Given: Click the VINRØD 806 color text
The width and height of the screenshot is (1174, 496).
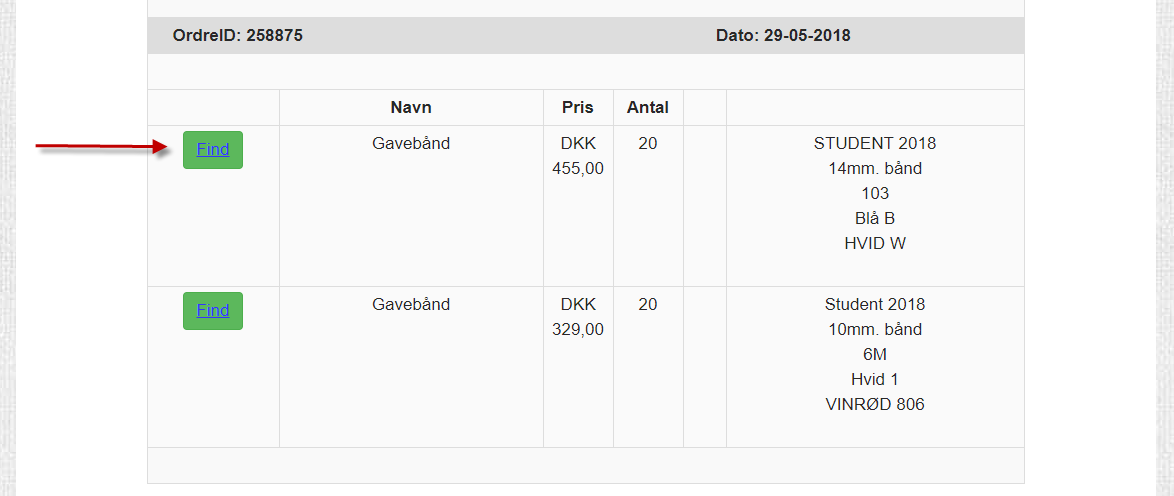Looking at the screenshot, I should coord(875,405).
